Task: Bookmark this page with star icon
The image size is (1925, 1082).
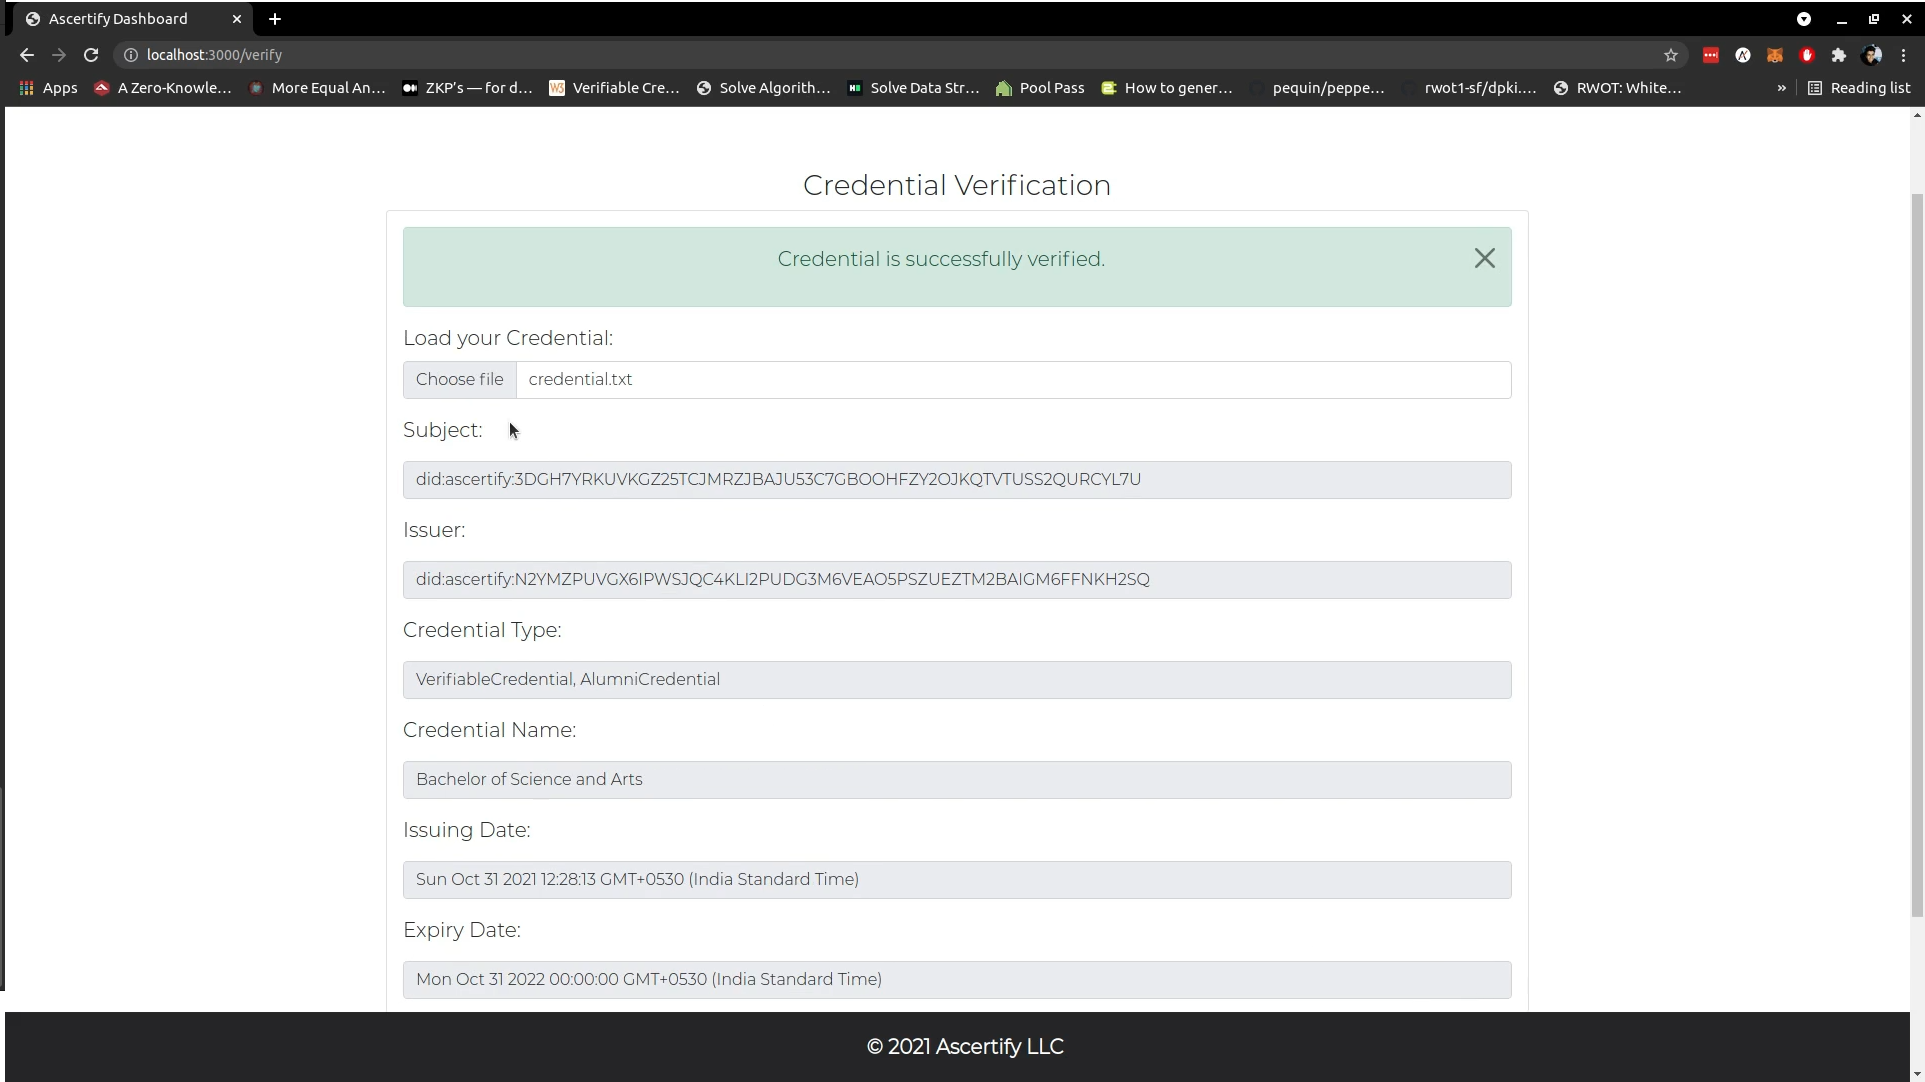Action: pyautogui.click(x=1671, y=56)
